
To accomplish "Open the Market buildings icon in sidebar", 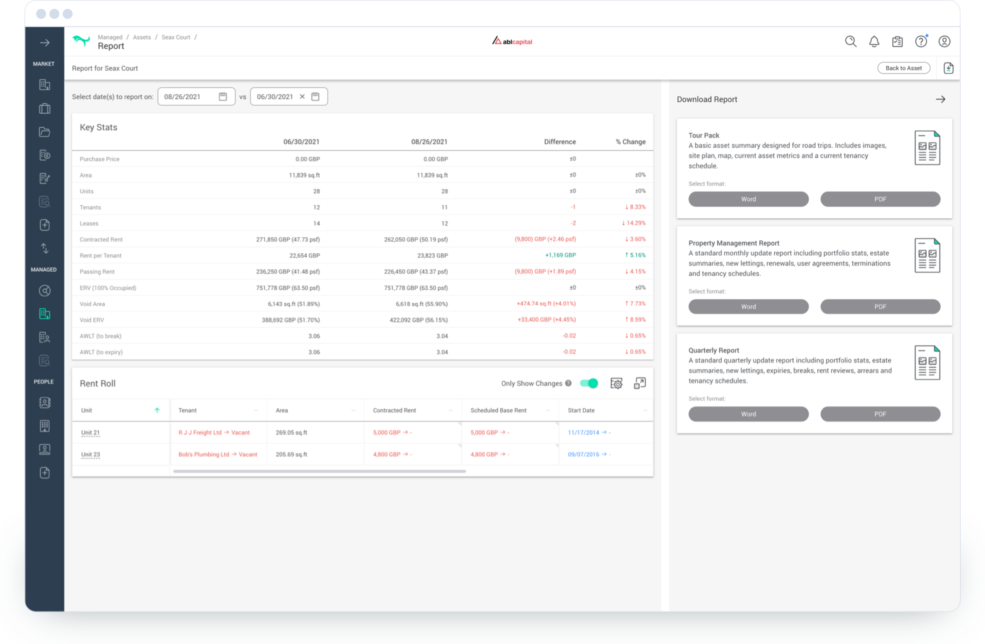I will point(45,85).
